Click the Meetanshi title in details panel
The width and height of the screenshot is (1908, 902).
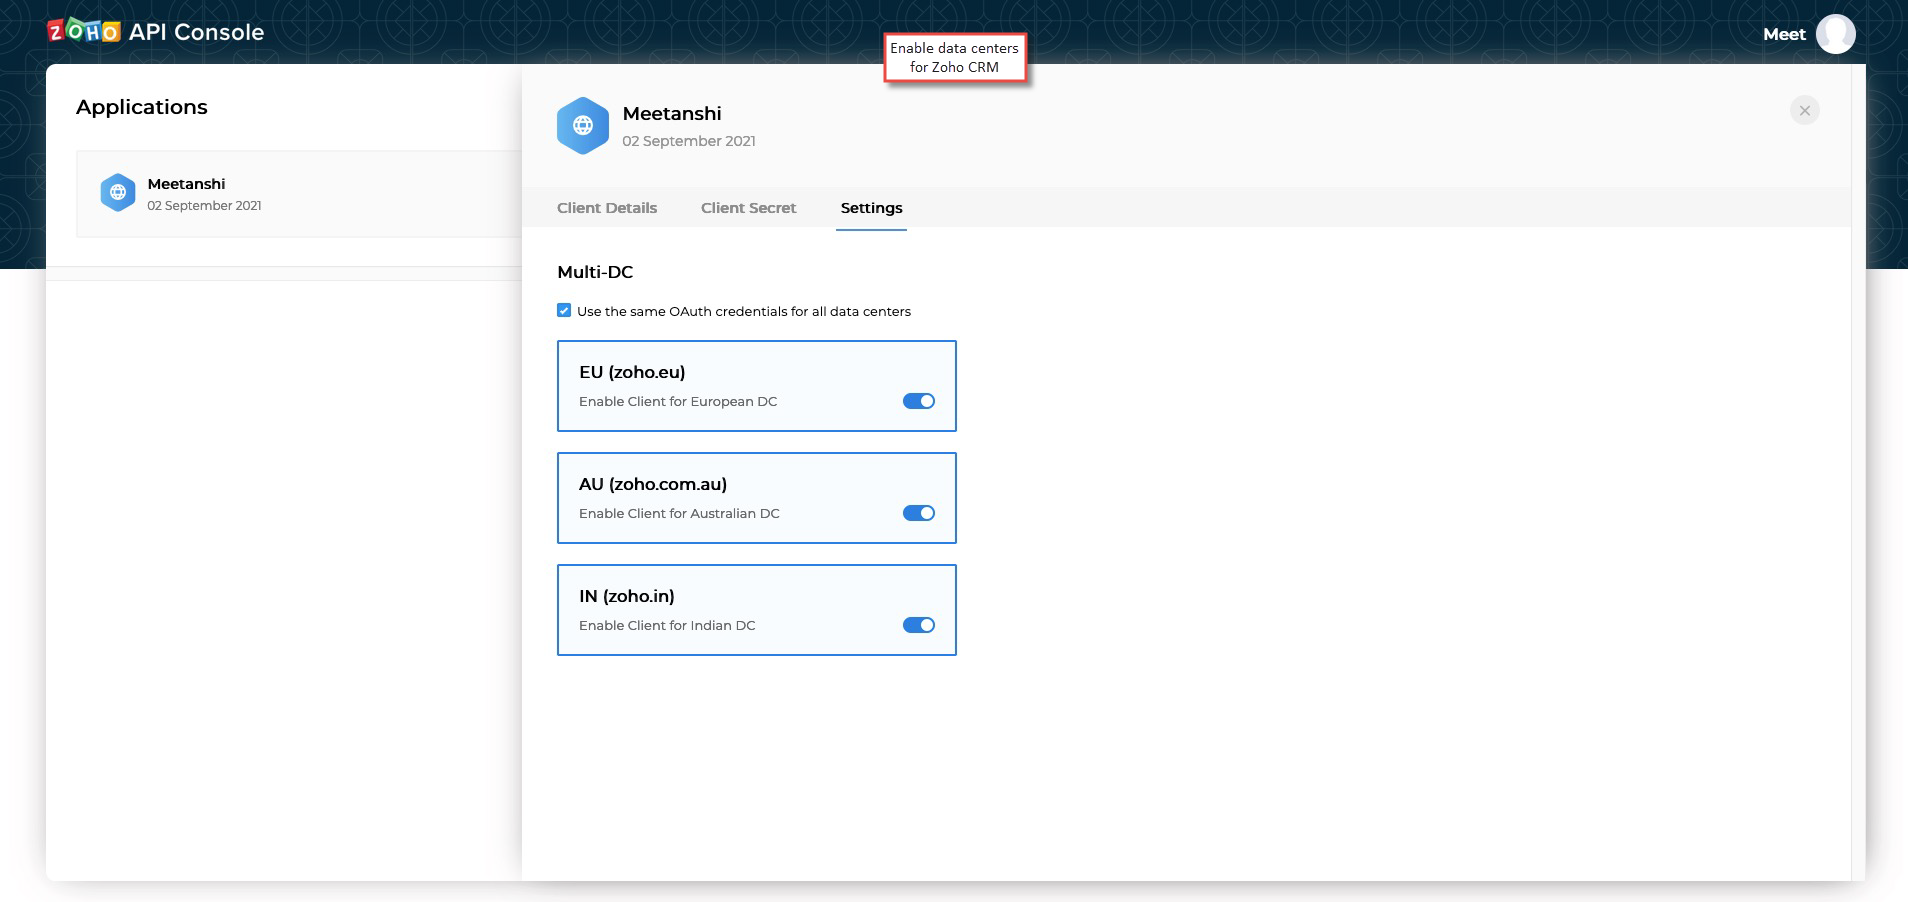[672, 114]
